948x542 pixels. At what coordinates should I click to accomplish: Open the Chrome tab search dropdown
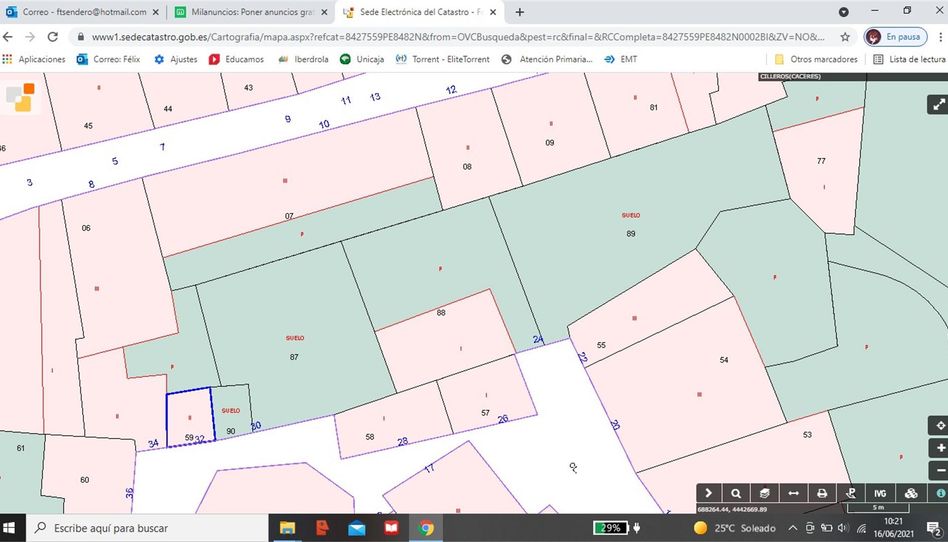click(x=845, y=12)
